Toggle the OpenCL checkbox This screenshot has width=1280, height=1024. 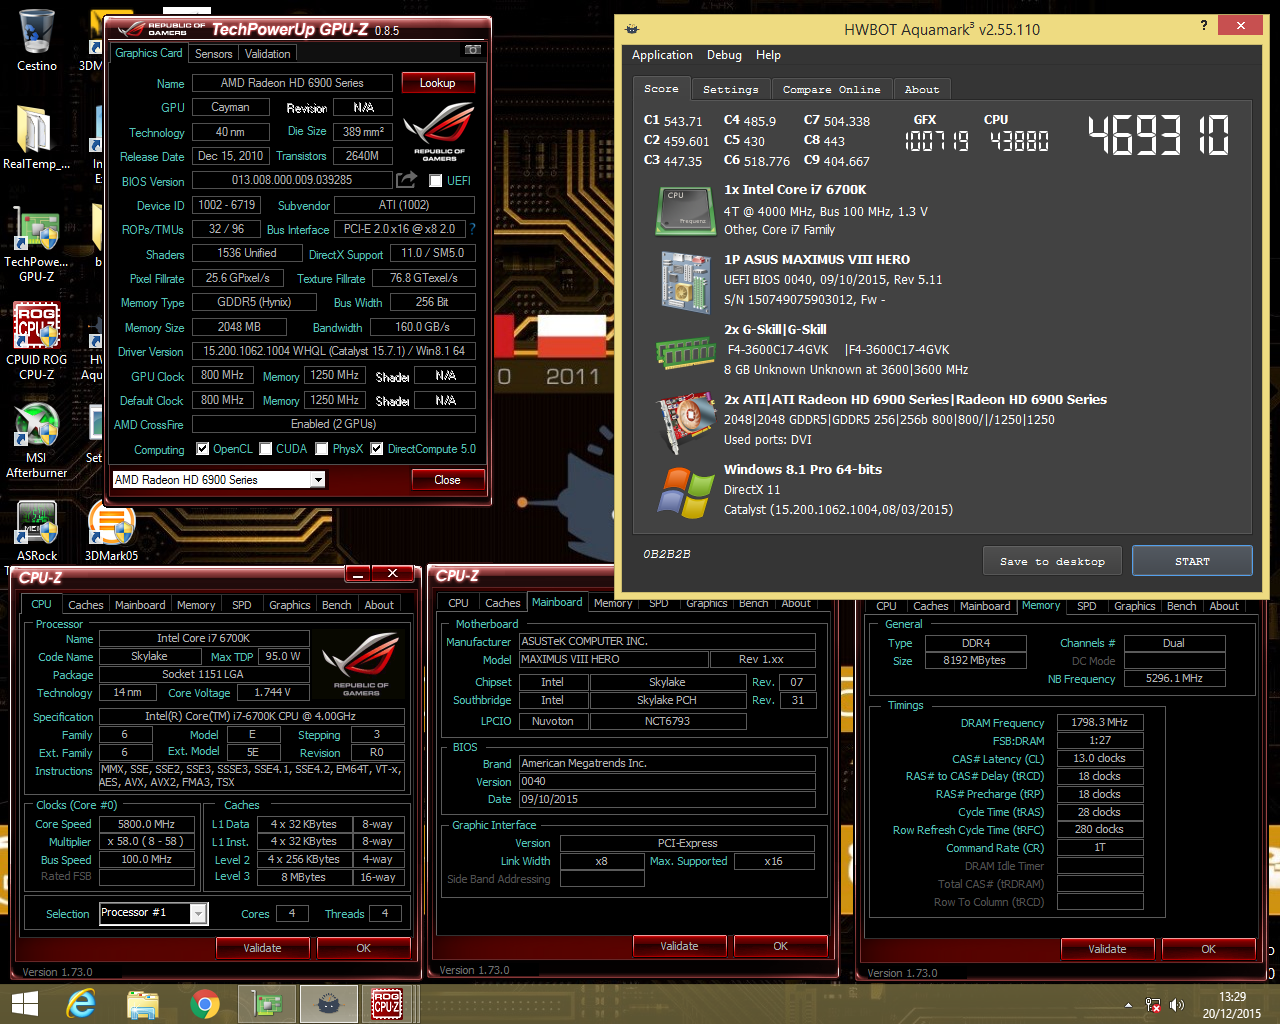coord(203,449)
